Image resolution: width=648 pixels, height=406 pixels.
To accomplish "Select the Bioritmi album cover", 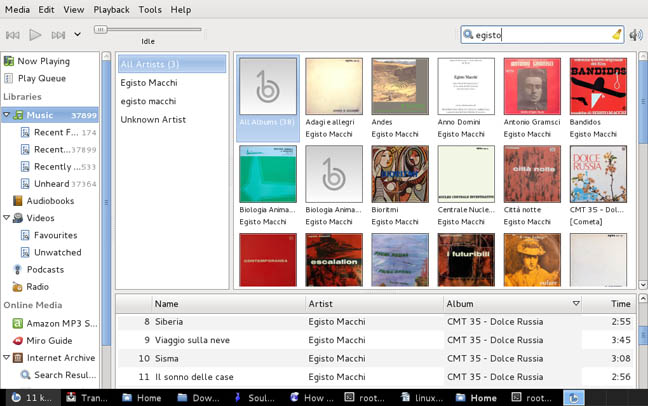I will click(x=400, y=174).
